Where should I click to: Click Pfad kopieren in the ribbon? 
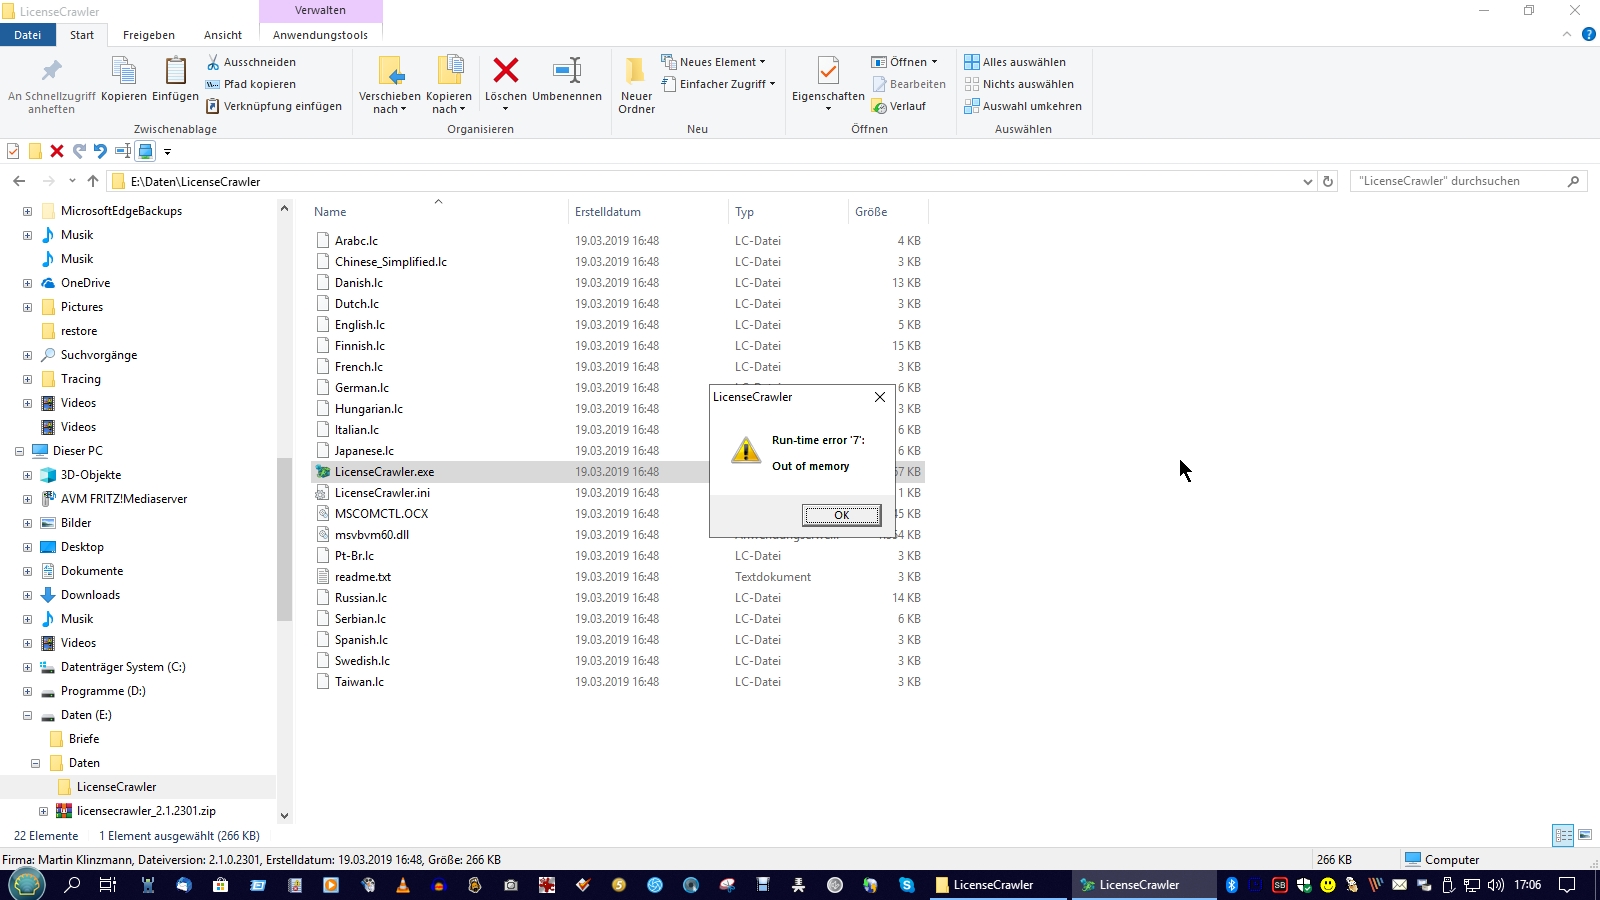tap(251, 84)
